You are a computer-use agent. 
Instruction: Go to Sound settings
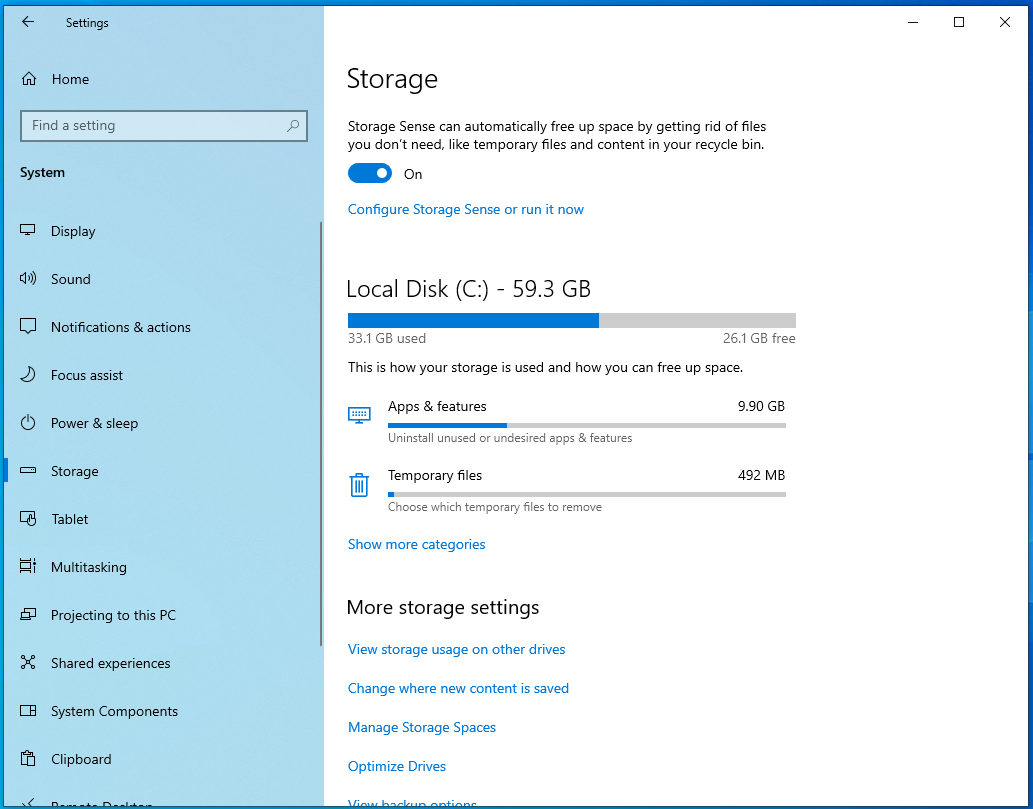[x=162, y=279]
